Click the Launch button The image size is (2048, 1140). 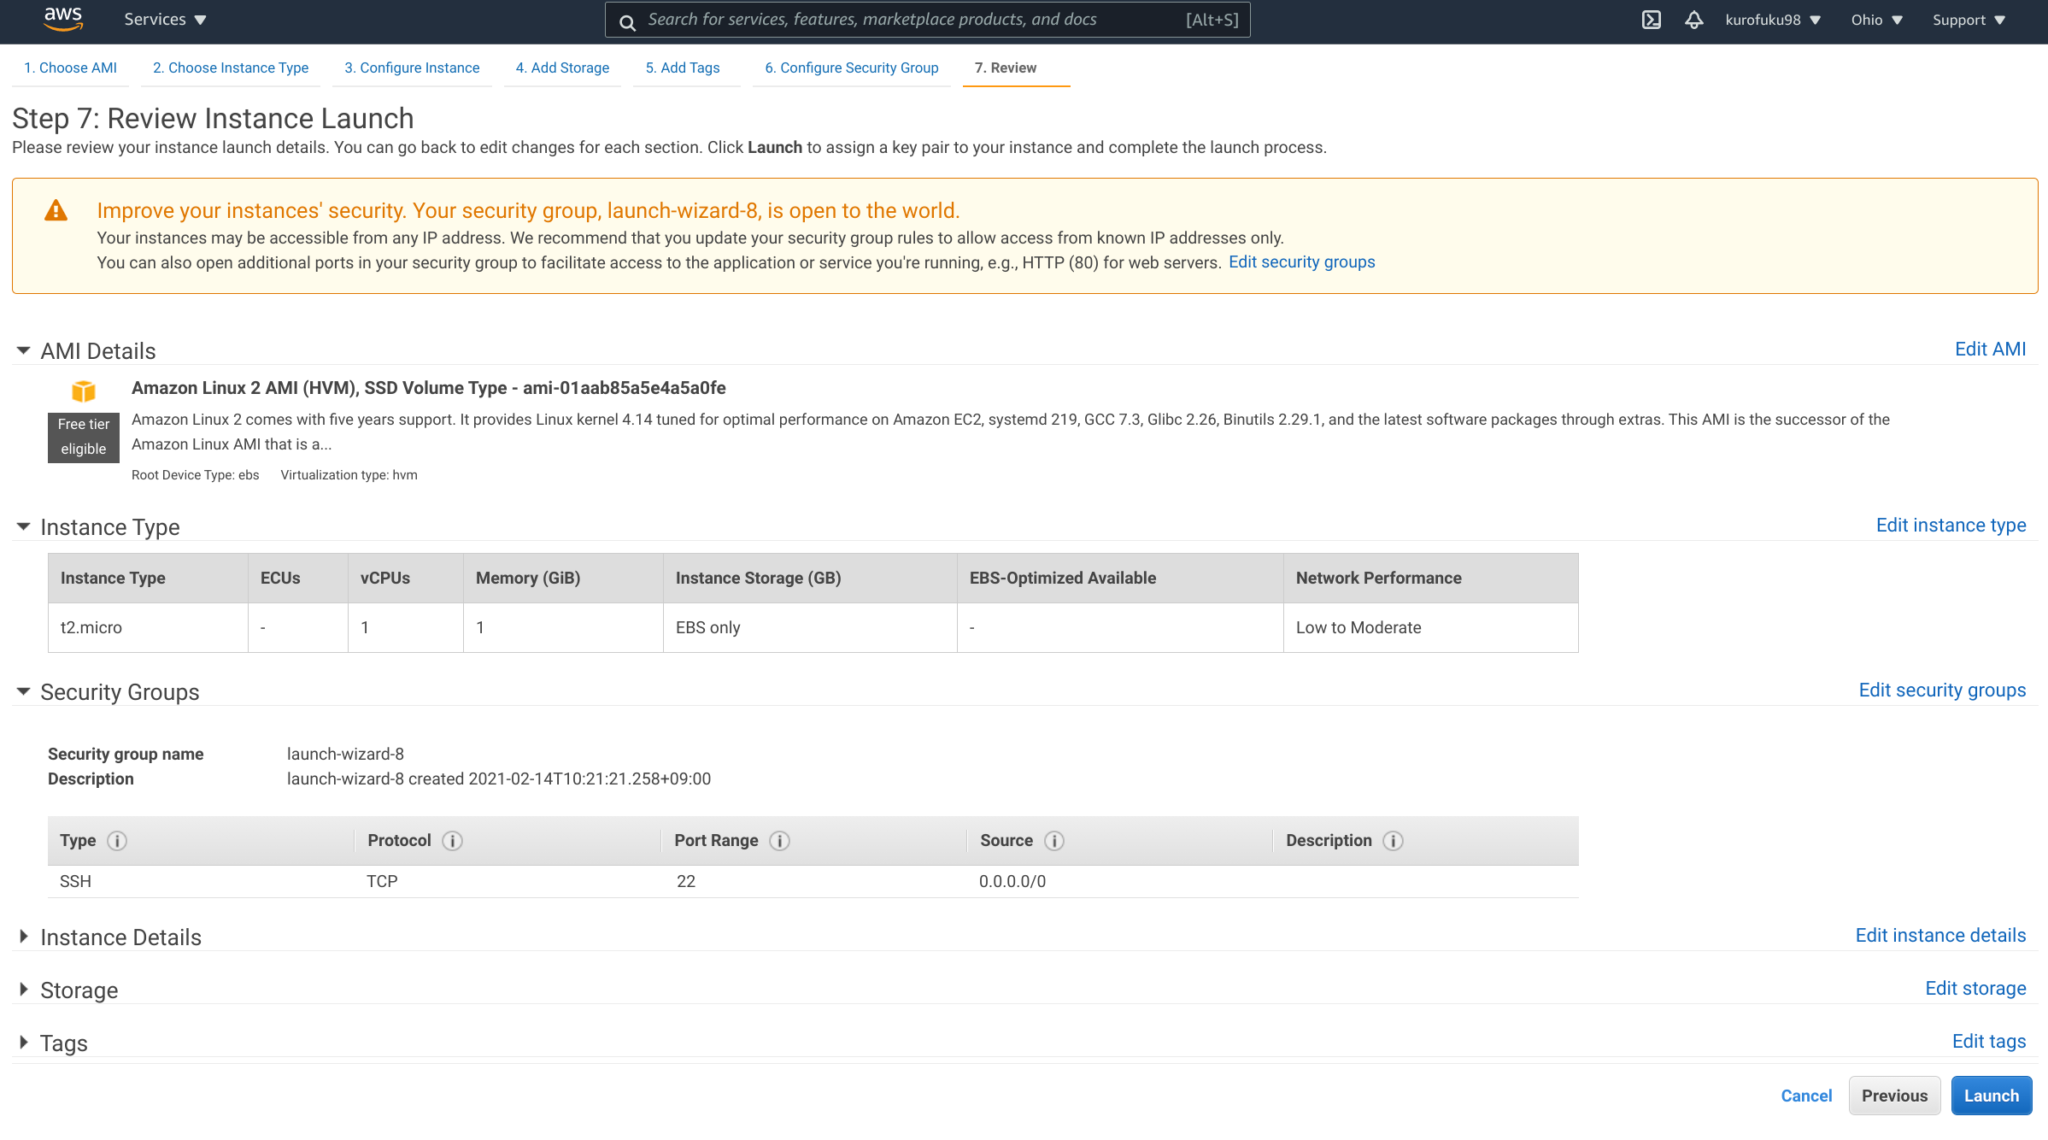1991,1095
